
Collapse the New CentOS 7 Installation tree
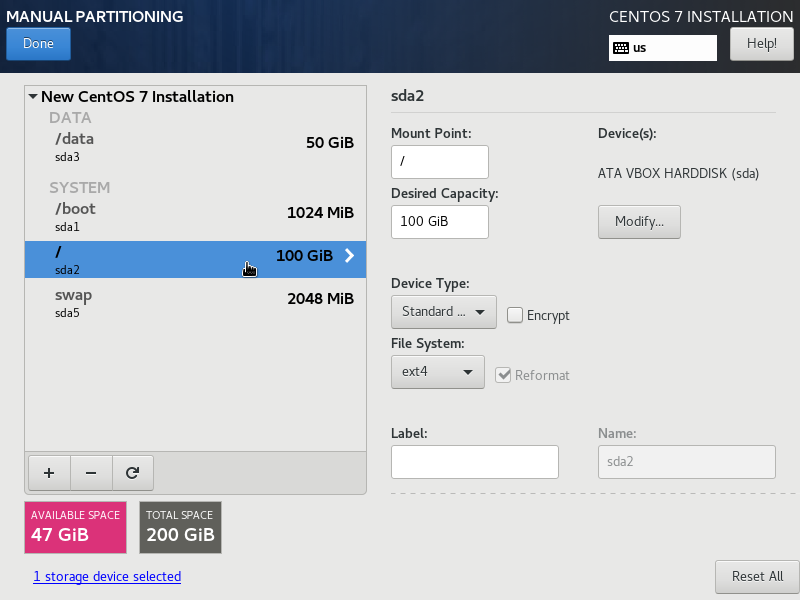coord(33,97)
